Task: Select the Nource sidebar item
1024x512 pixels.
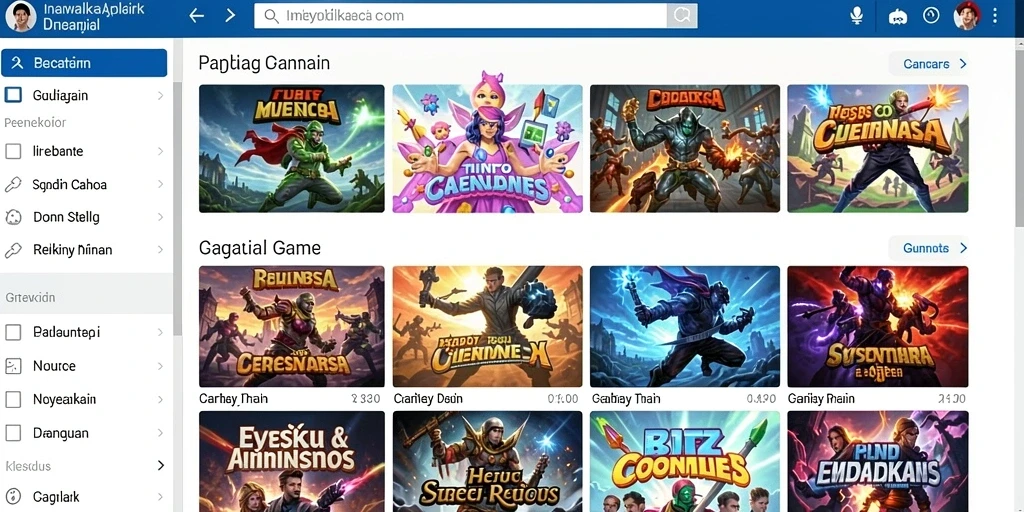Action: click(85, 366)
